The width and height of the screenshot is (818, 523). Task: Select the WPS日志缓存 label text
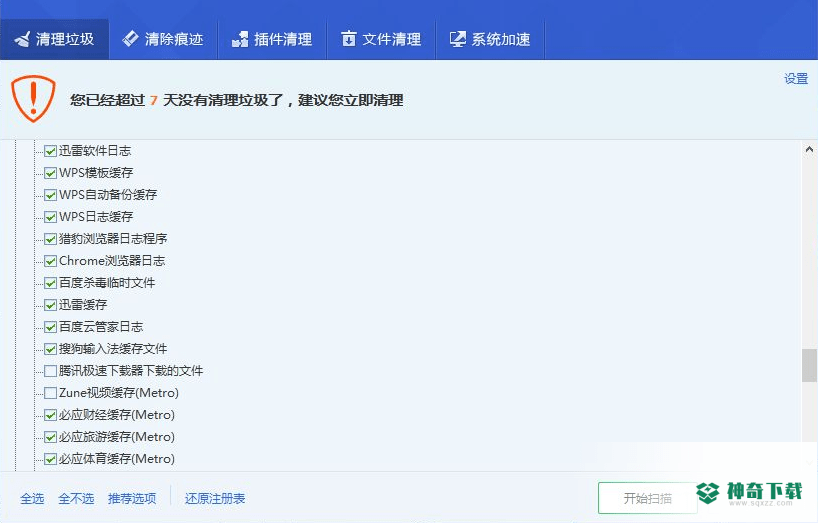click(x=96, y=216)
